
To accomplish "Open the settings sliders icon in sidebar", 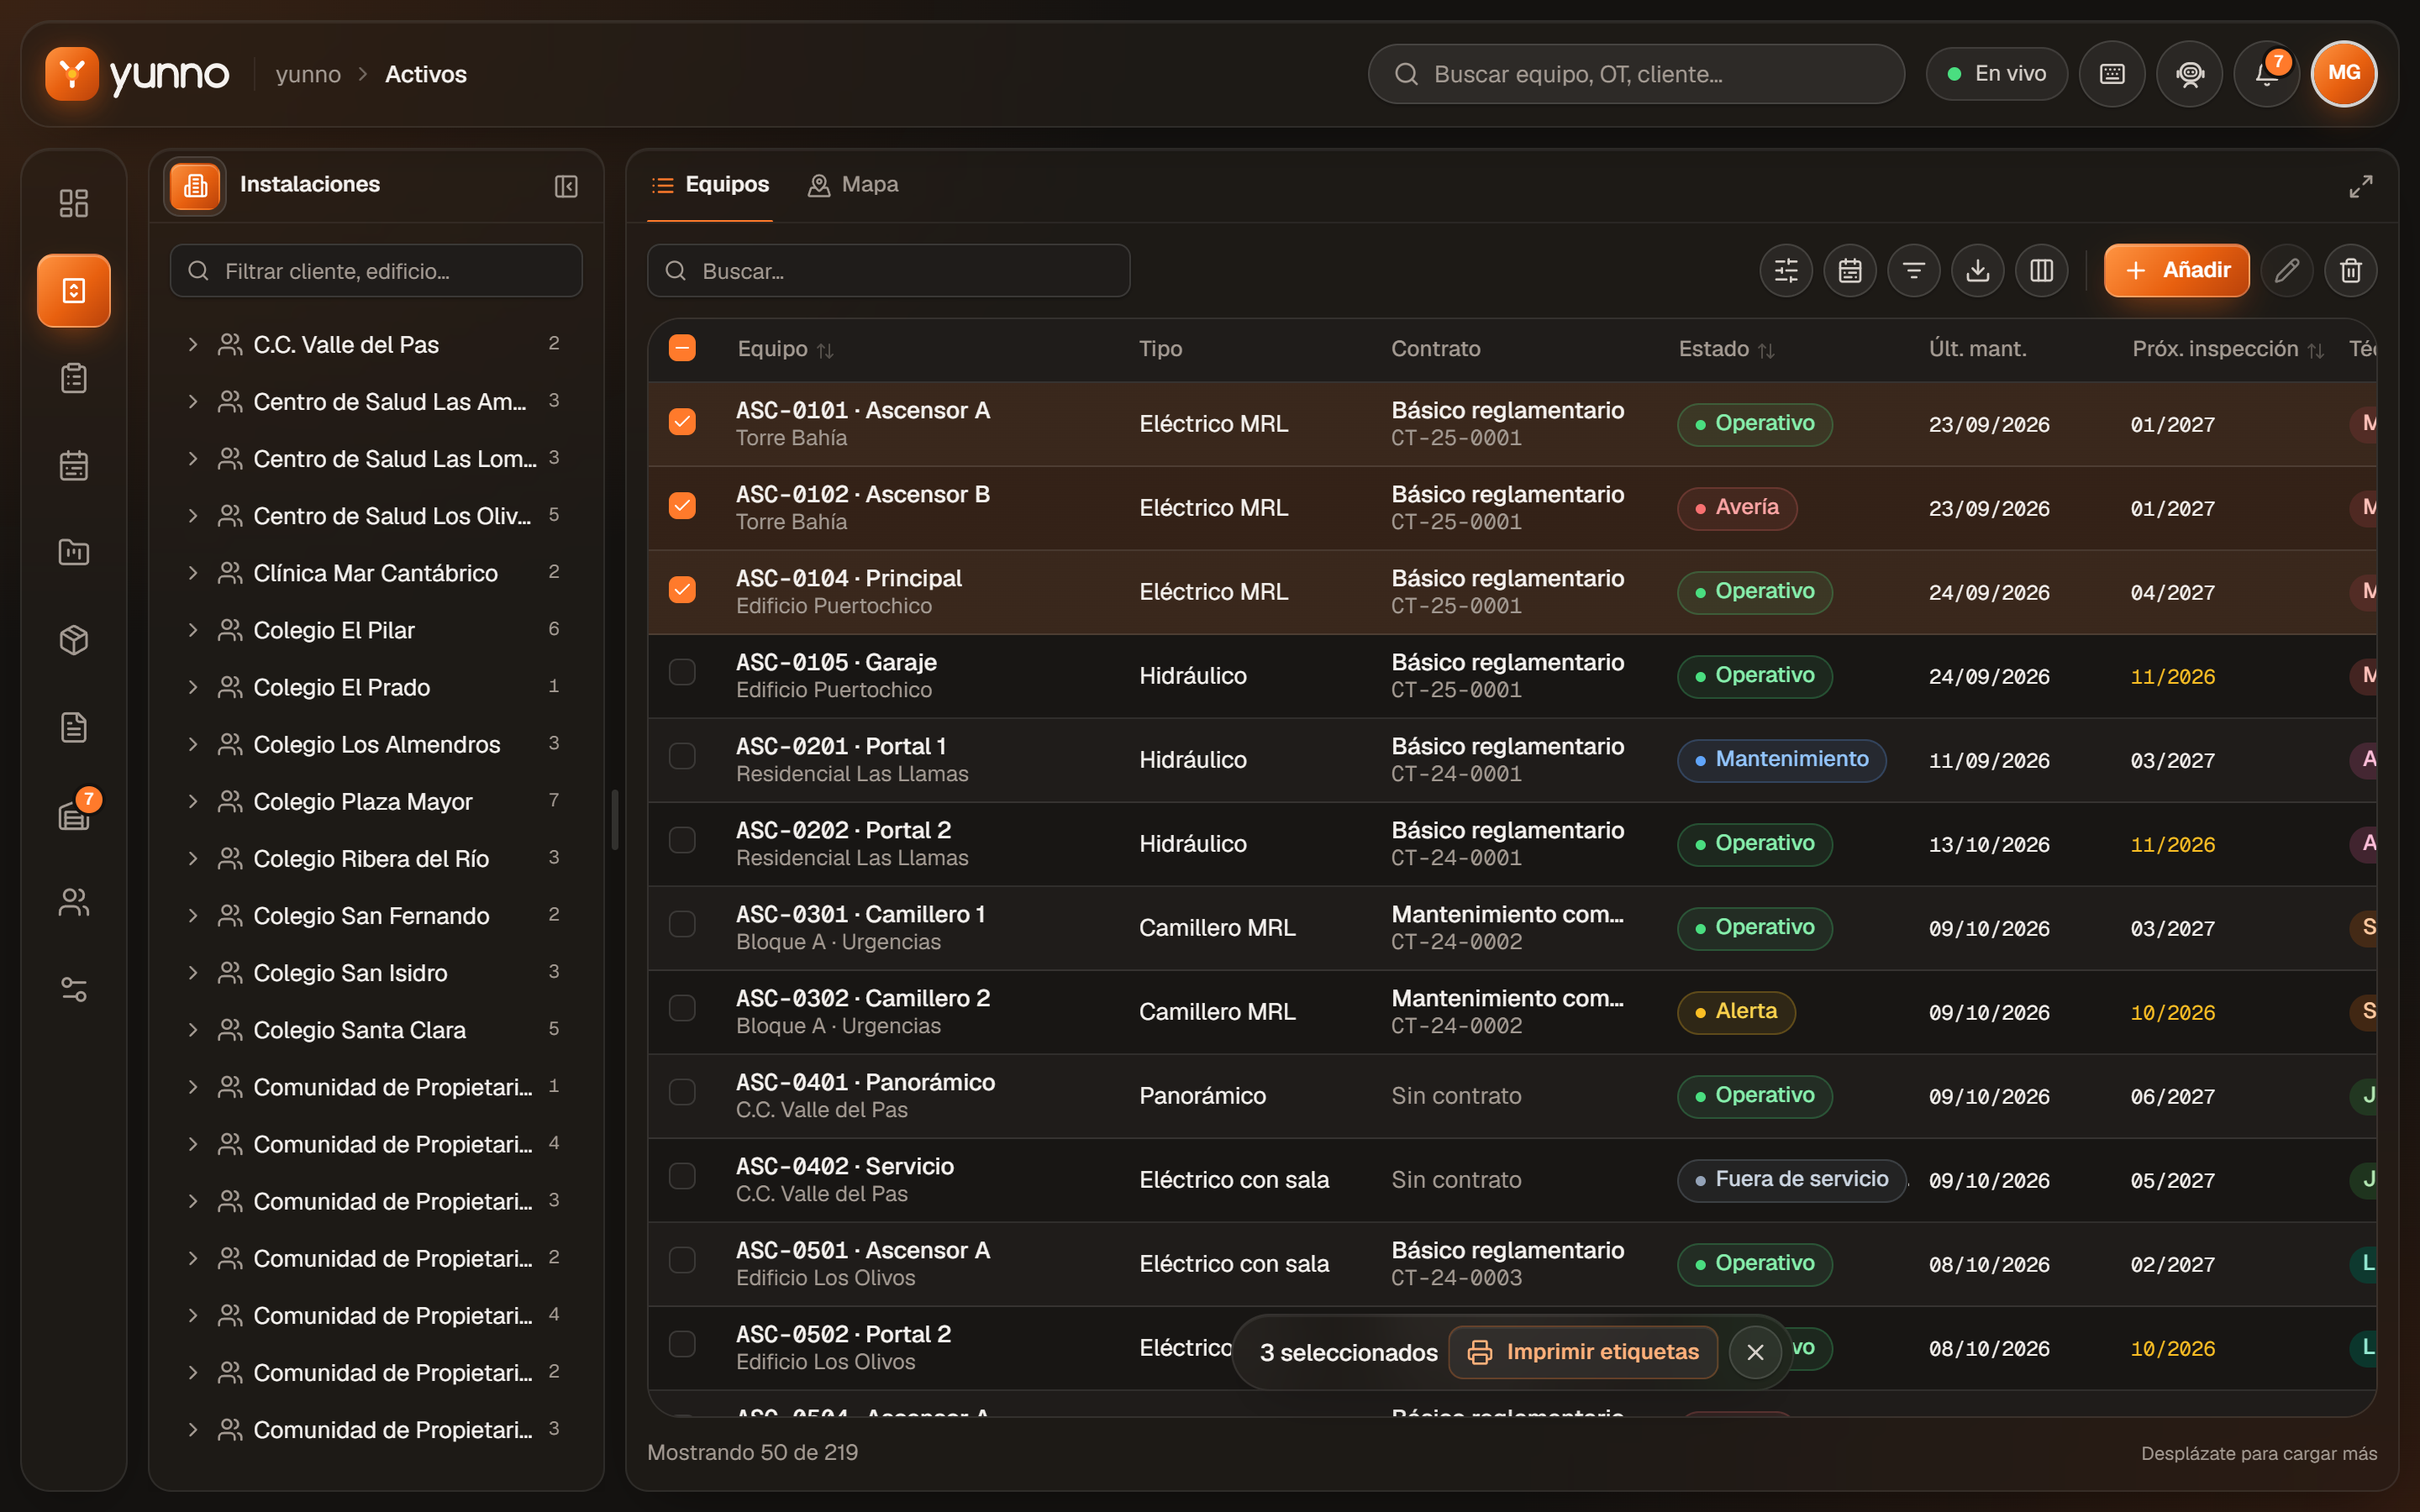I will 74,989.
